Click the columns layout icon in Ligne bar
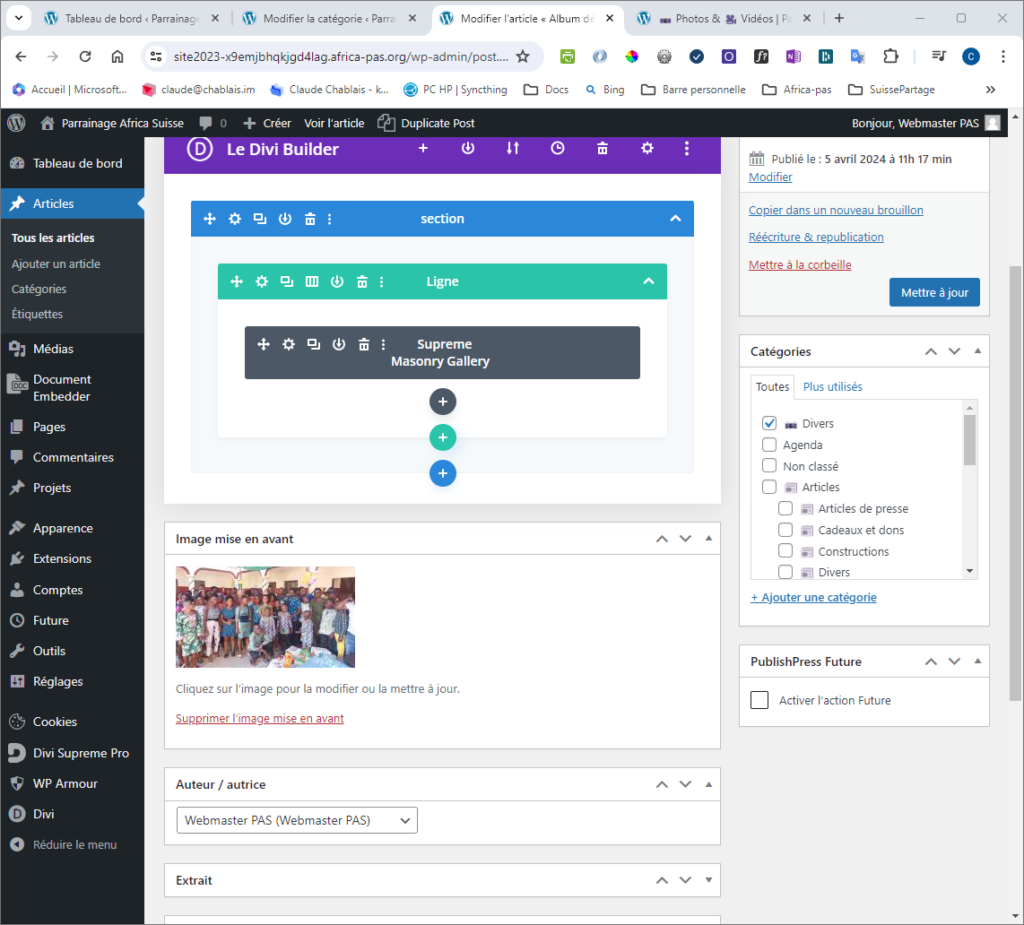The image size is (1024, 925). click(312, 282)
